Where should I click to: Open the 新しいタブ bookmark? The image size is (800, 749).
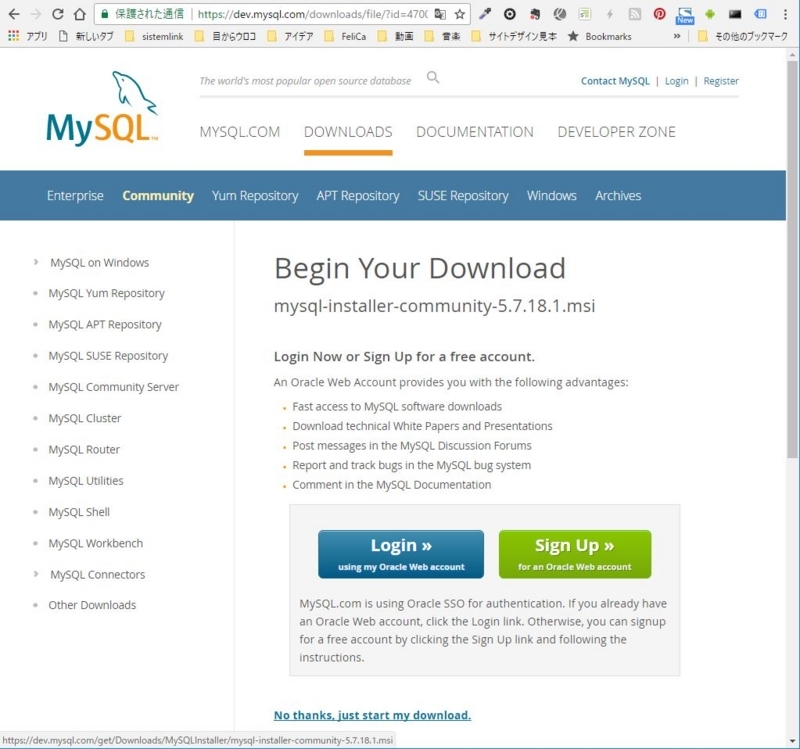pos(86,36)
